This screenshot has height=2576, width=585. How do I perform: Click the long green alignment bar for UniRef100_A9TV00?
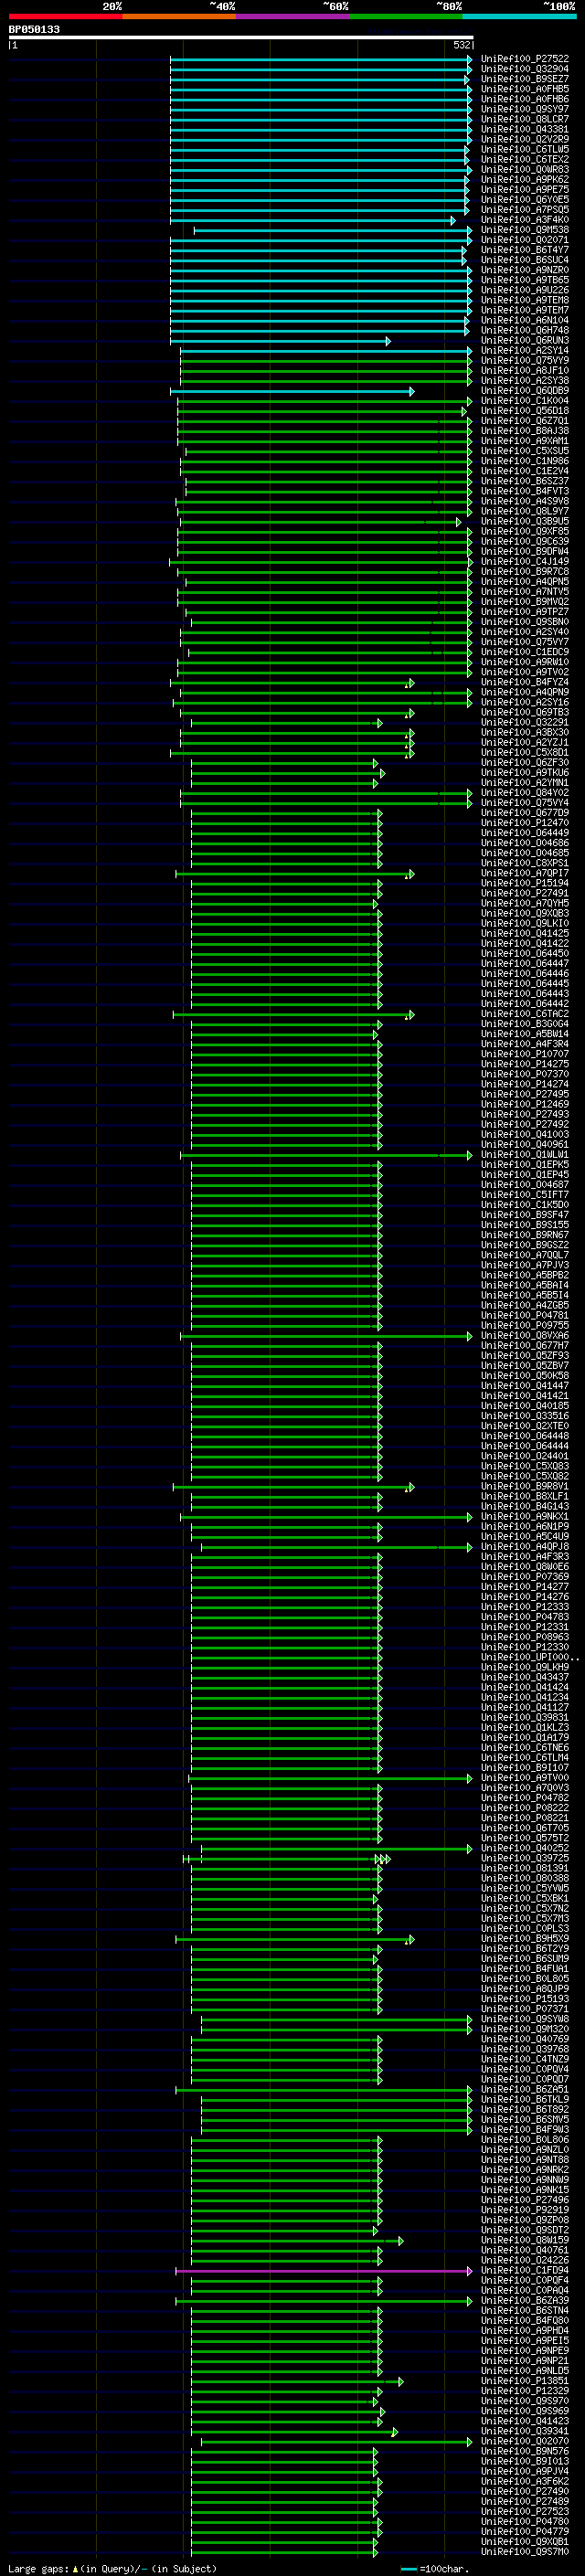[330, 1778]
